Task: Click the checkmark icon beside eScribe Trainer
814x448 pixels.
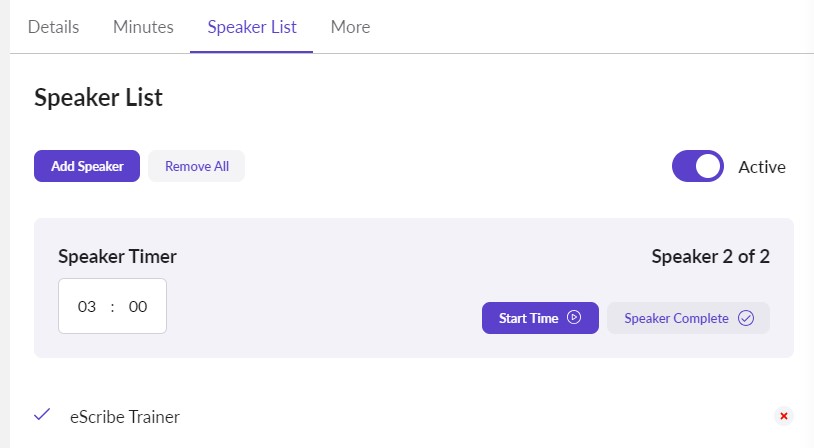Action: click(42, 415)
